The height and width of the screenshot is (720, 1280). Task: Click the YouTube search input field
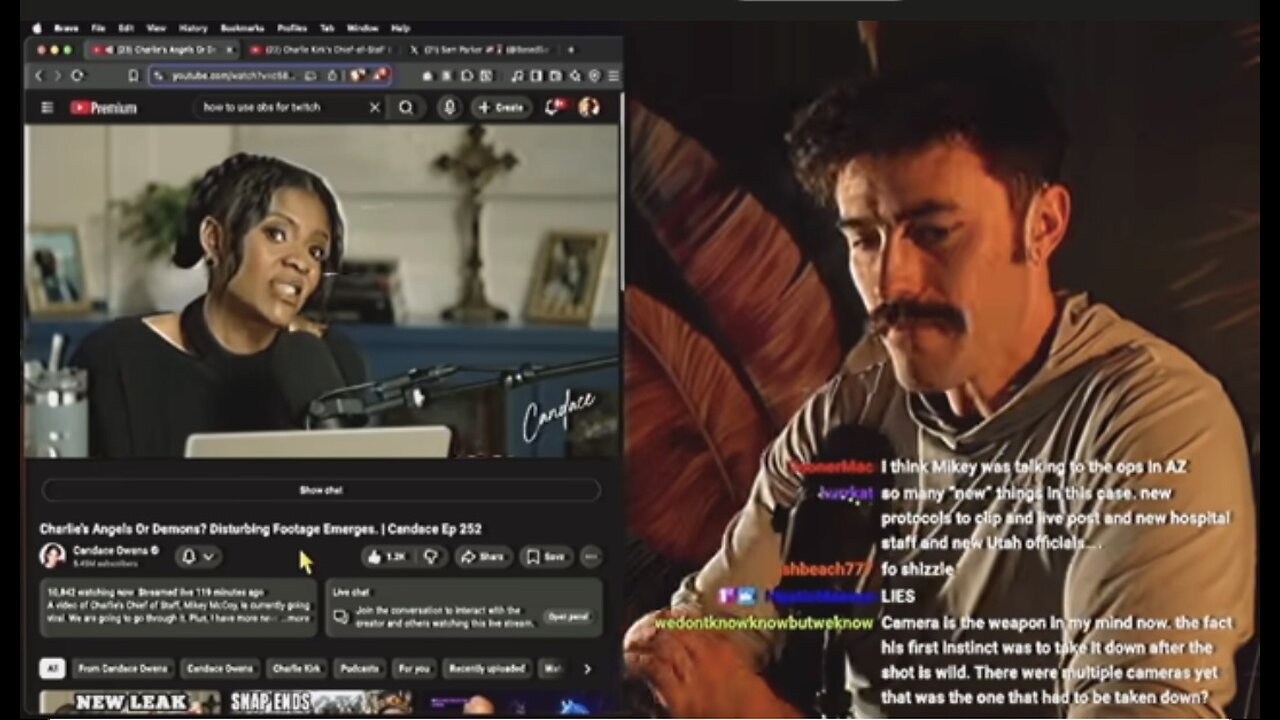(x=278, y=107)
